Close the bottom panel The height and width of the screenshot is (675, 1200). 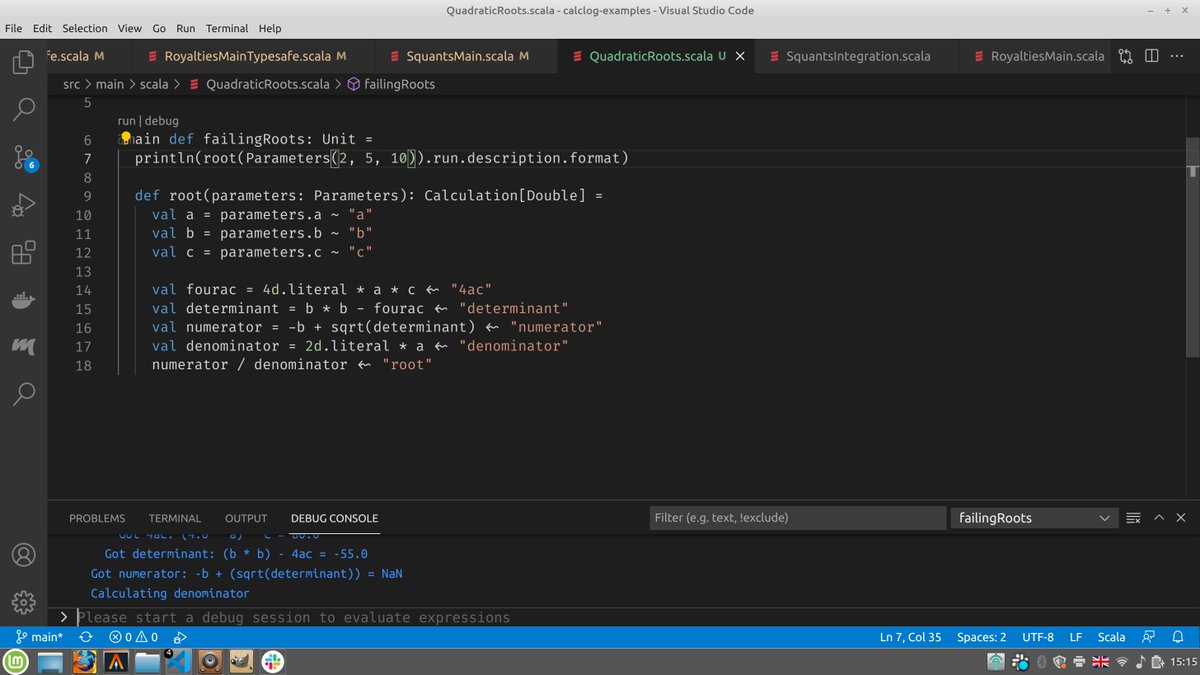point(1181,518)
